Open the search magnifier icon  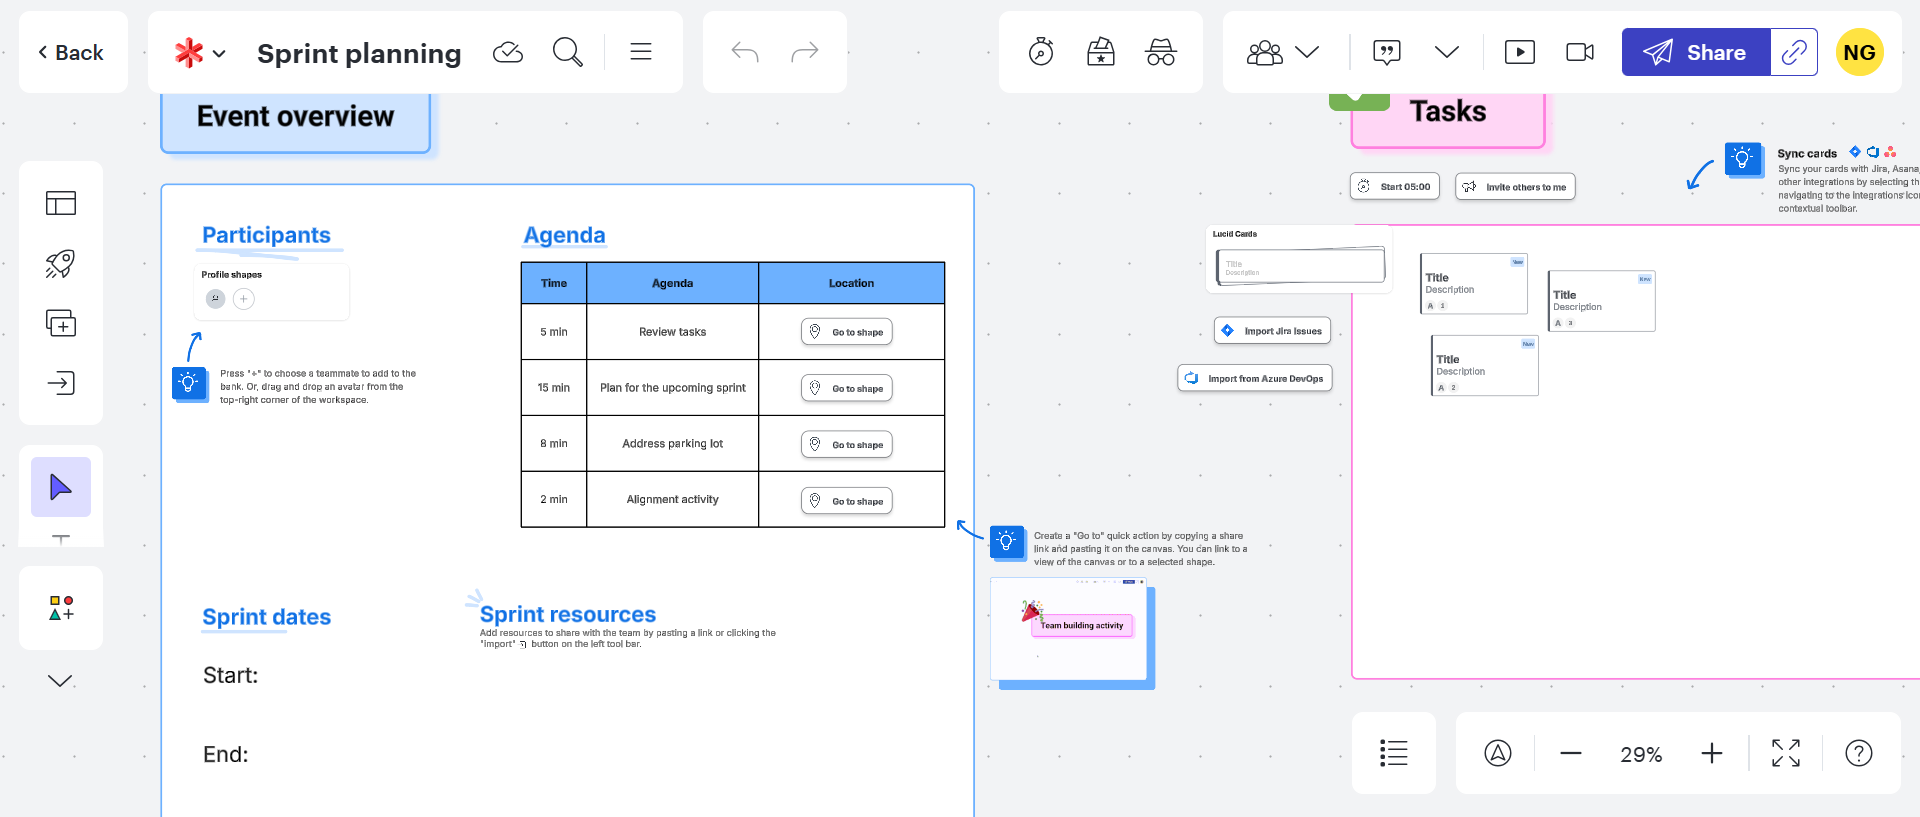[568, 52]
